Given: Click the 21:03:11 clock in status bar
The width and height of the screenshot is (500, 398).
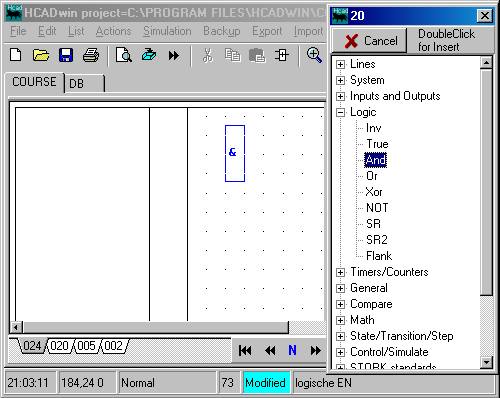Looking at the screenshot, I should point(30,383).
